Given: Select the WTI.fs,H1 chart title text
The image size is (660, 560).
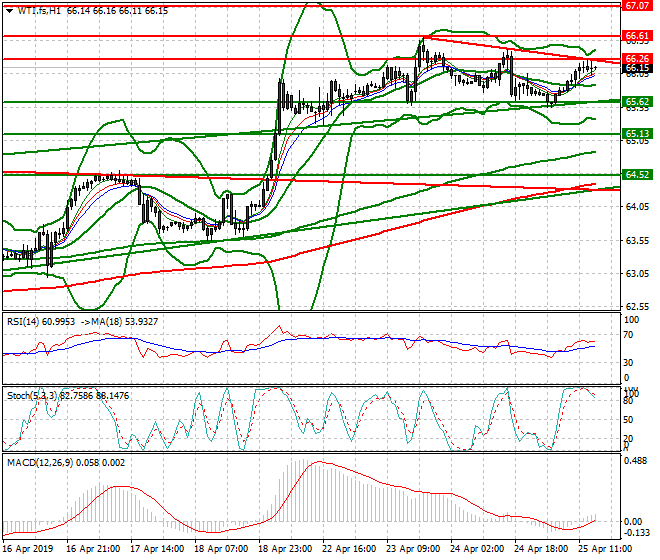Looking at the screenshot, I should (x=40, y=11).
